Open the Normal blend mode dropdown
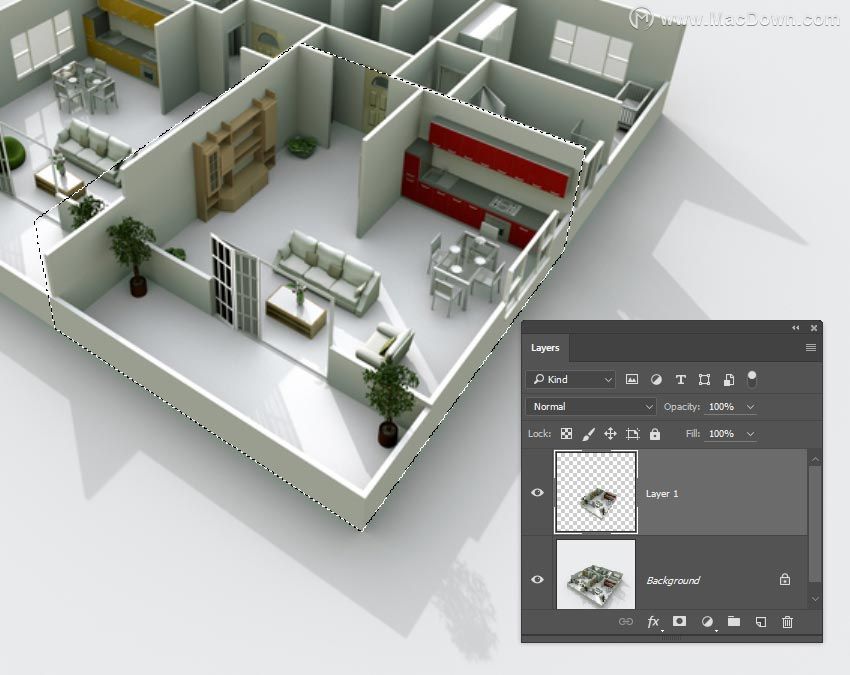Image resolution: width=850 pixels, height=675 pixels. click(x=591, y=407)
